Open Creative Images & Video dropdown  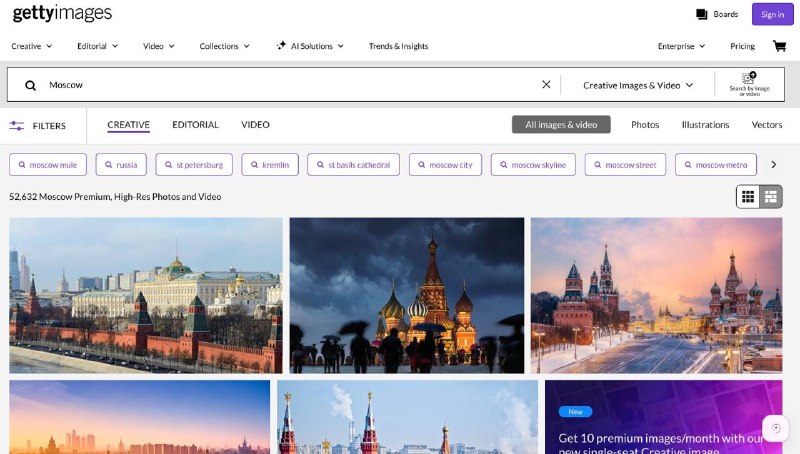638,85
